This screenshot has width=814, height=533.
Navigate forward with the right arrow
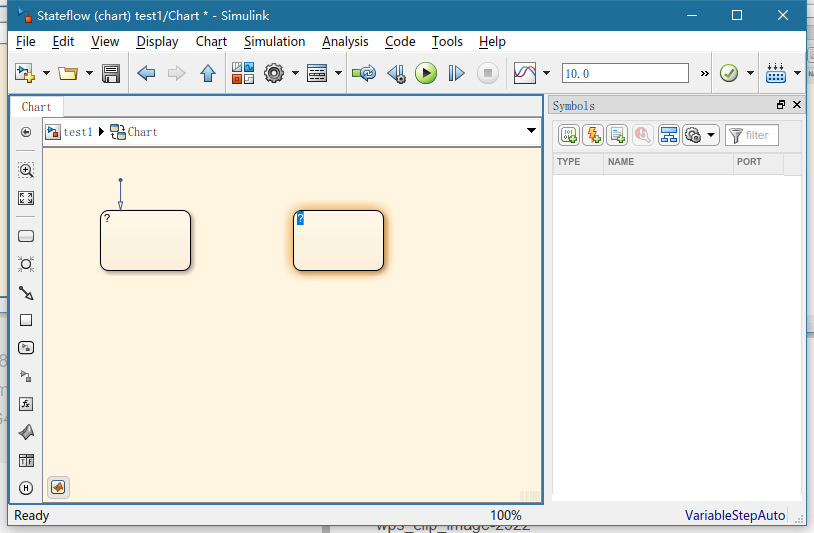pyautogui.click(x=177, y=73)
